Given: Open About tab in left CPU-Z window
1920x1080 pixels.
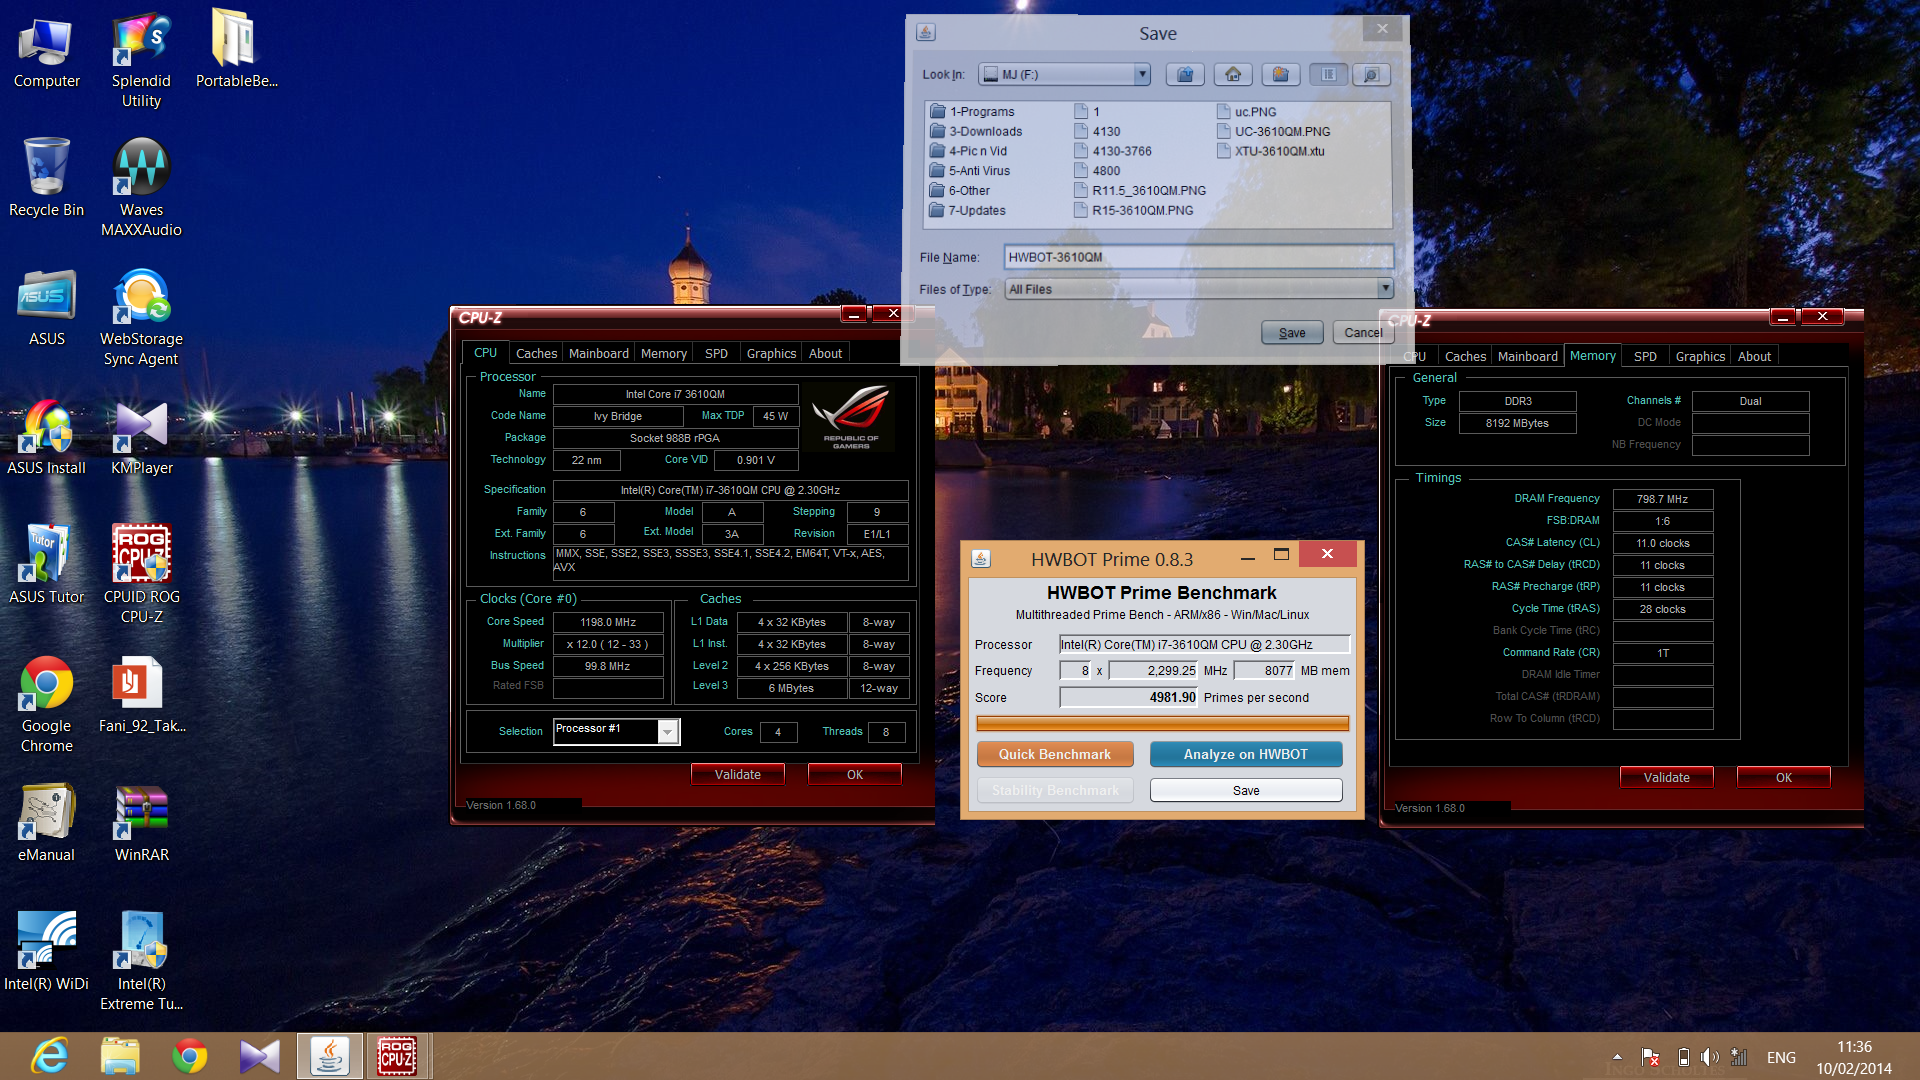Looking at the screenshot, I should coord(825,354).
